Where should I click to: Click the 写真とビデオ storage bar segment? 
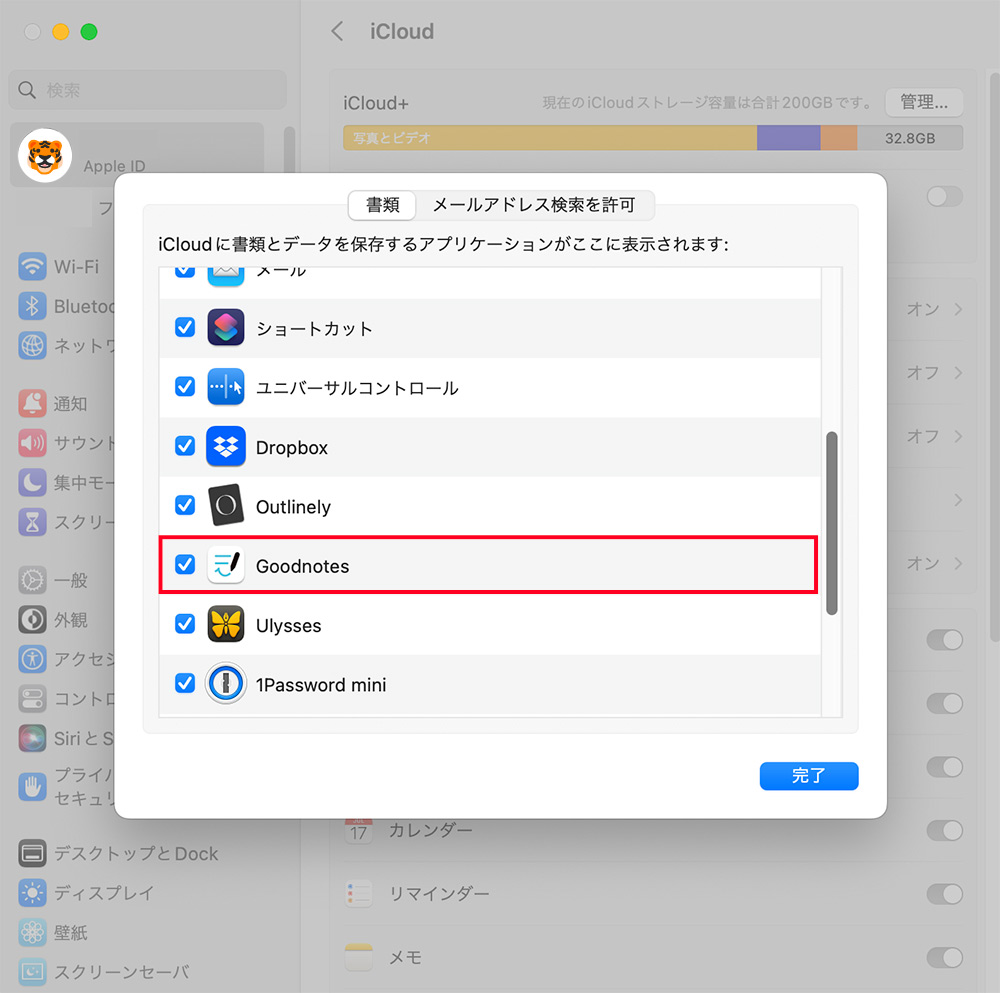550,138
